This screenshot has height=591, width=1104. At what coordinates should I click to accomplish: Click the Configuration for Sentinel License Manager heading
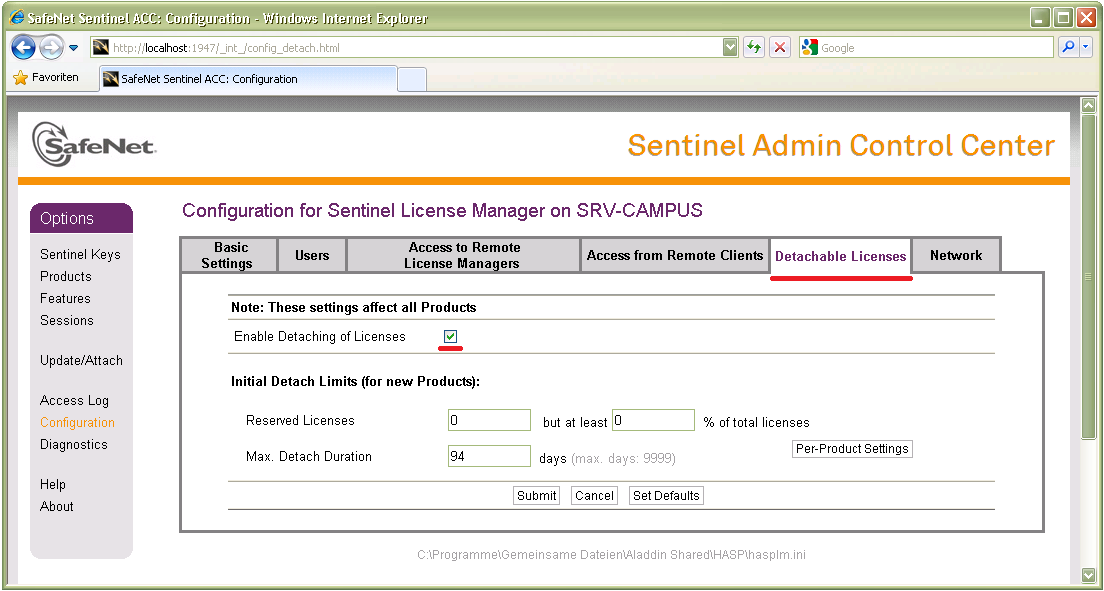coord(442,211)
